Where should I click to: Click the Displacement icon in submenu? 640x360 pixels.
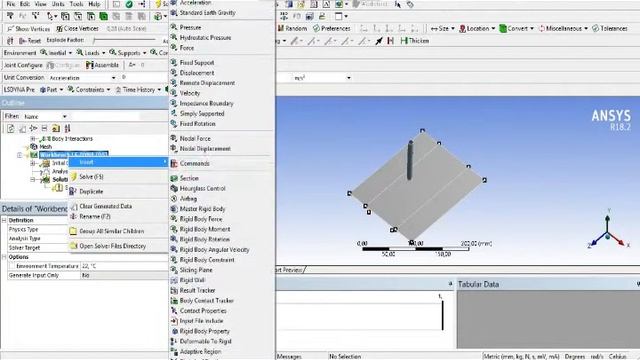[174, 73]
